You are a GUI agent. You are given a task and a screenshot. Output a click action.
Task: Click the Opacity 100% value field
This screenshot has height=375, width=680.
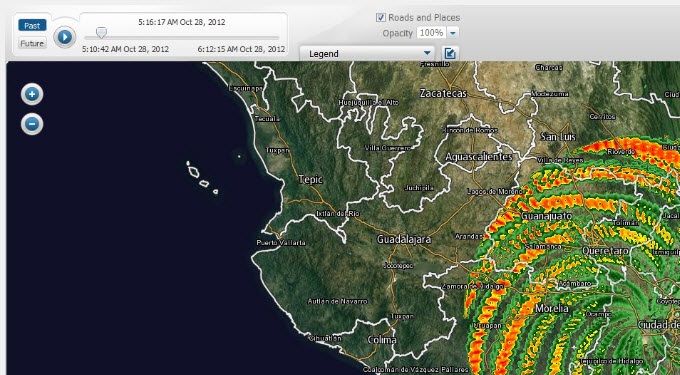(431, 33)
